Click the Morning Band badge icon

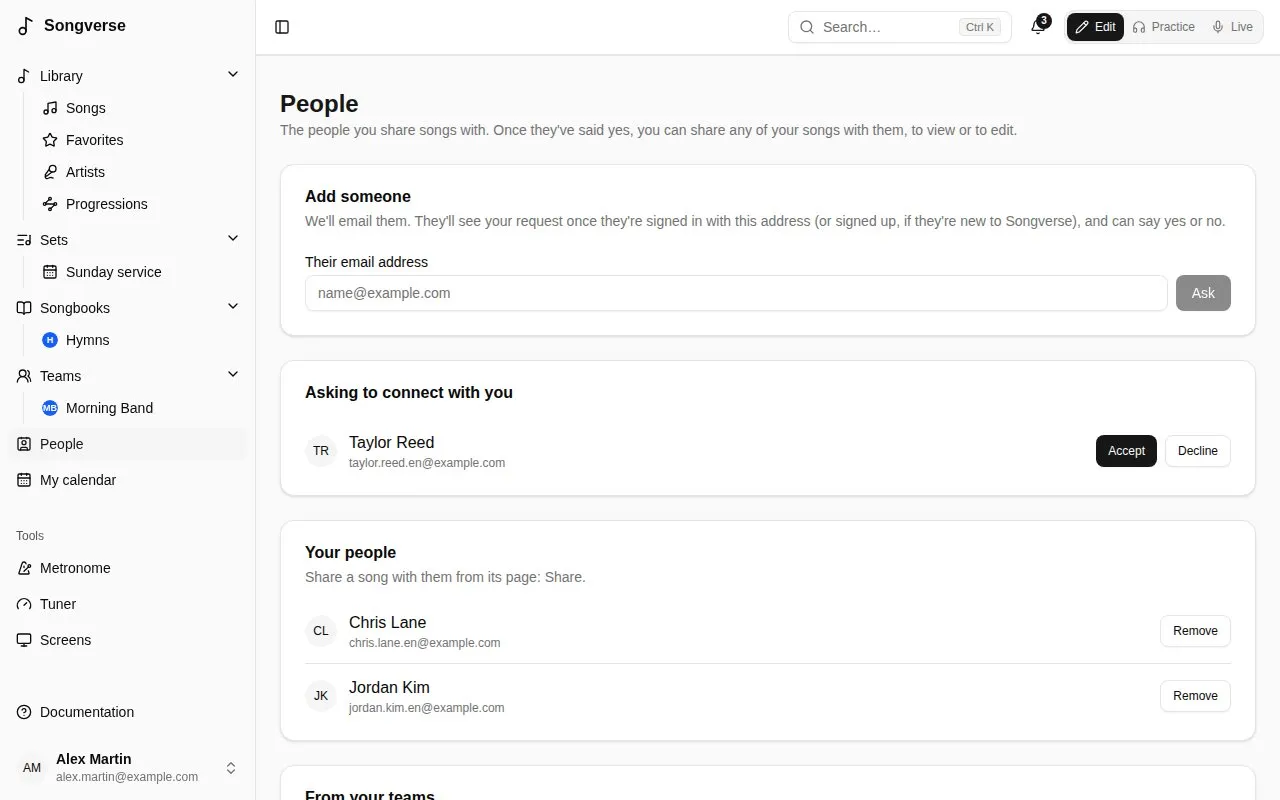[50, 408]
